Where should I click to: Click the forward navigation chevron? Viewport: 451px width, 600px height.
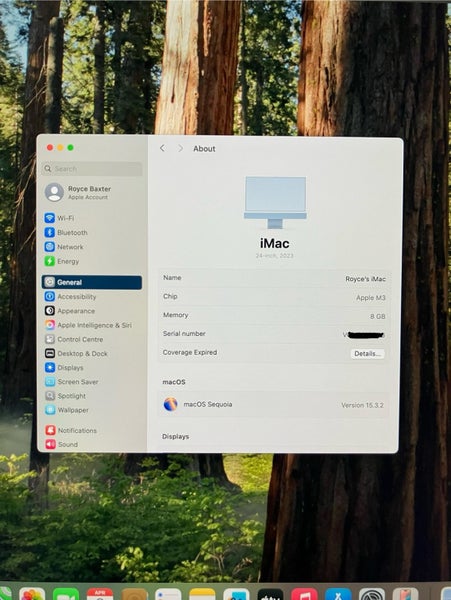tap(180, 148)
